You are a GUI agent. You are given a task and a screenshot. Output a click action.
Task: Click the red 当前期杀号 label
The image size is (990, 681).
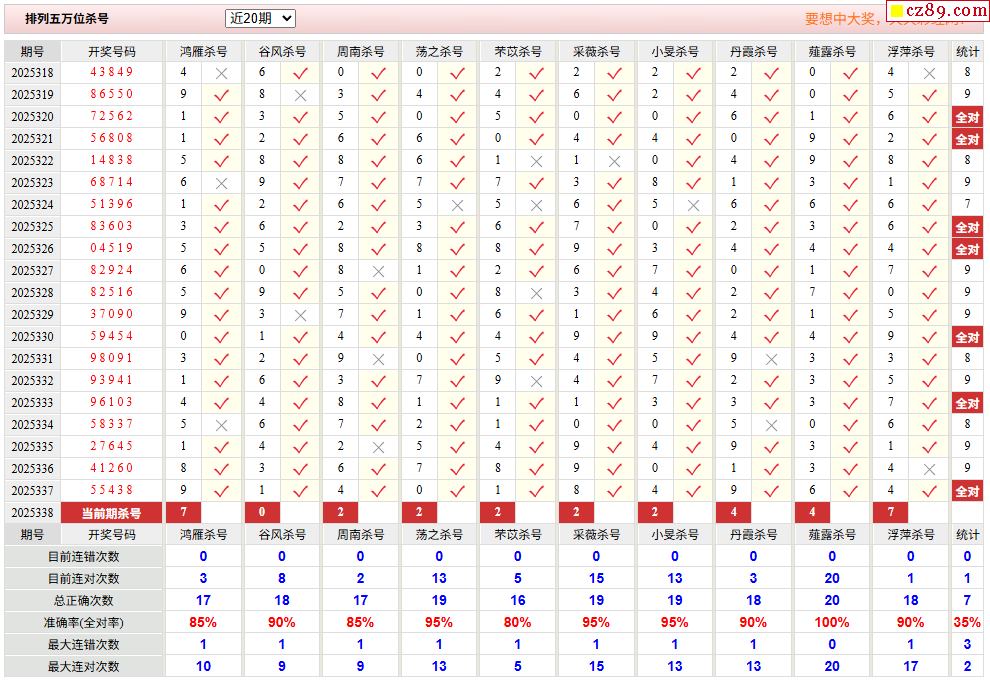coord(111,513)
